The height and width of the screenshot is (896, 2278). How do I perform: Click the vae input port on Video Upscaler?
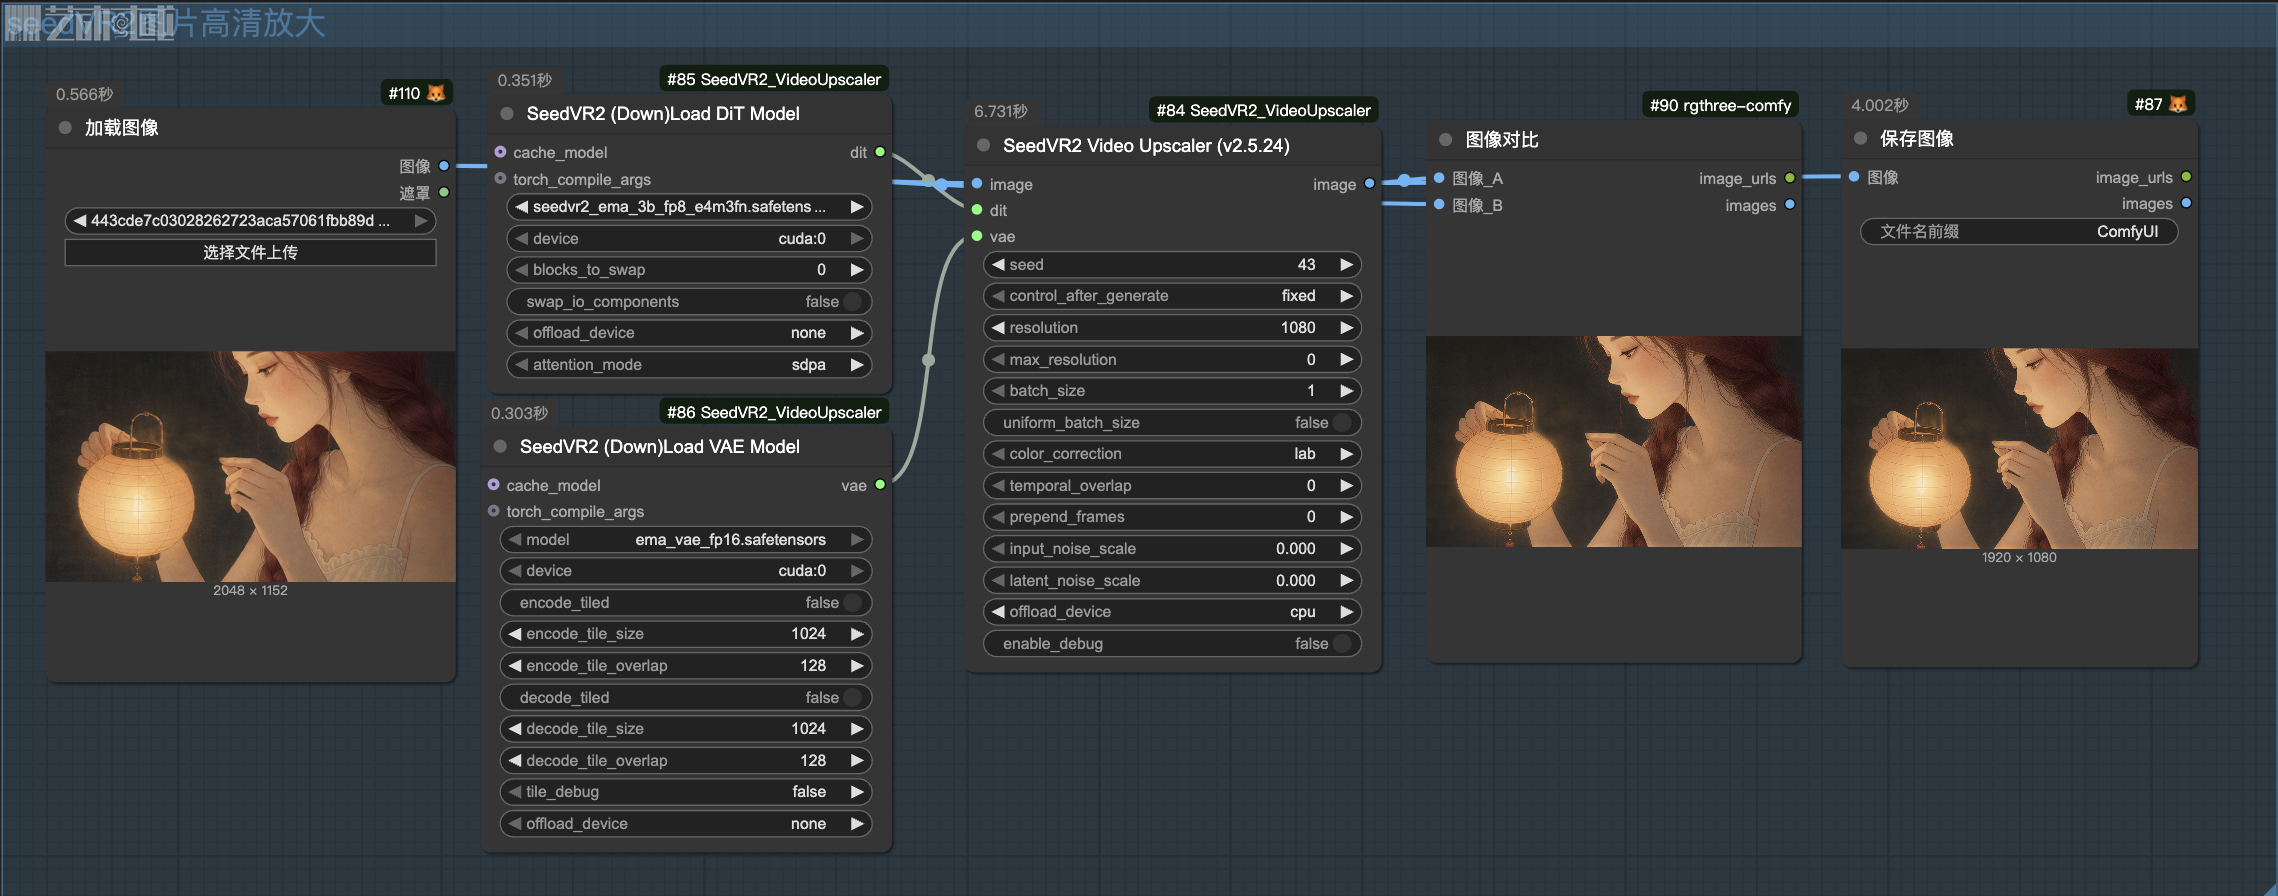977,236
